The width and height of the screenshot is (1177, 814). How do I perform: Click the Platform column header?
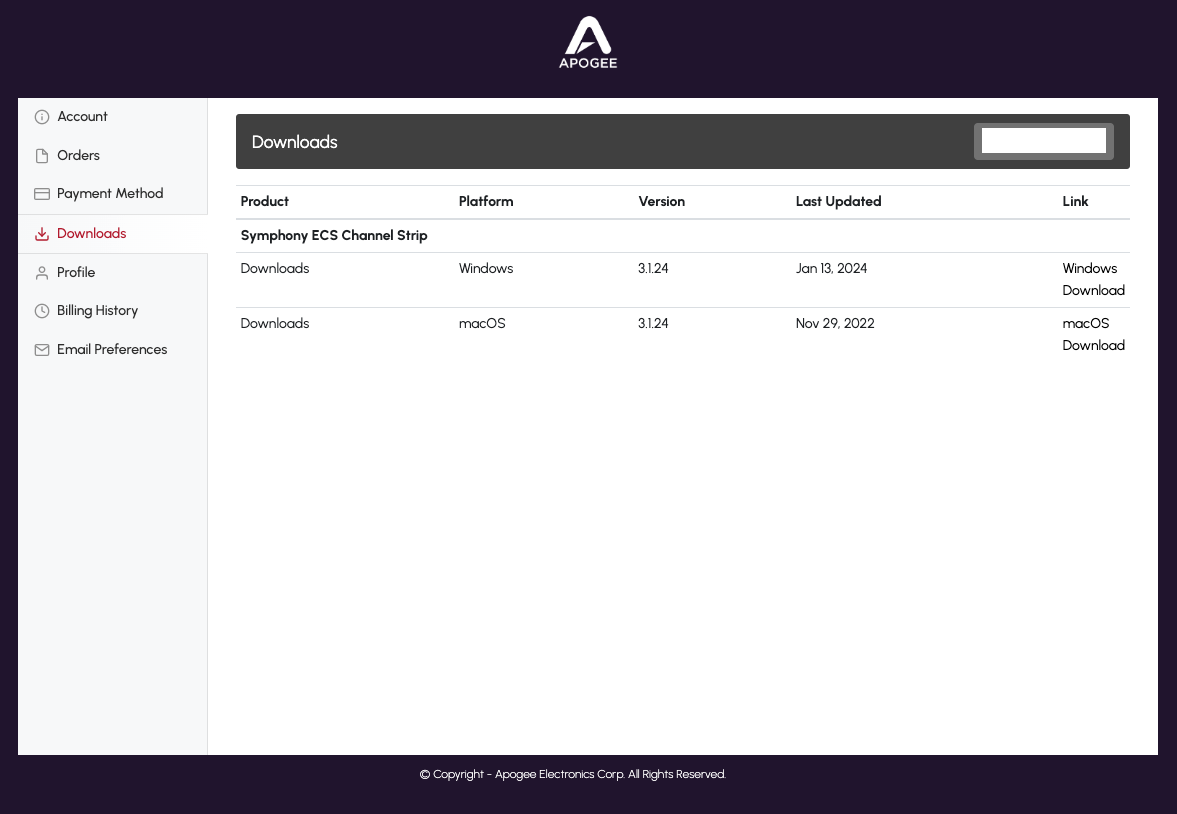(x=486, y=201)
